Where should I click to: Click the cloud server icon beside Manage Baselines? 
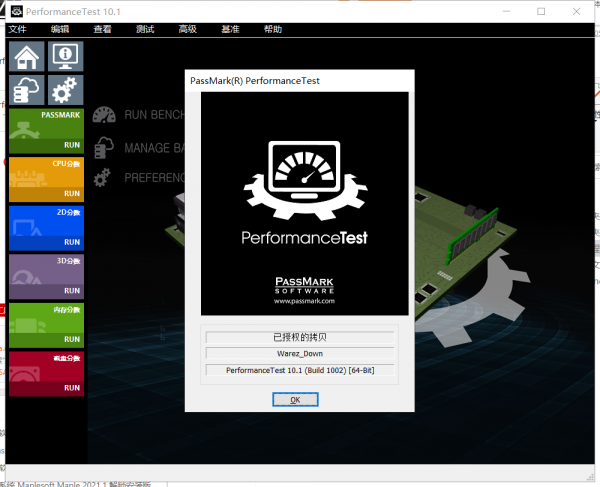[x=104, y=148]
